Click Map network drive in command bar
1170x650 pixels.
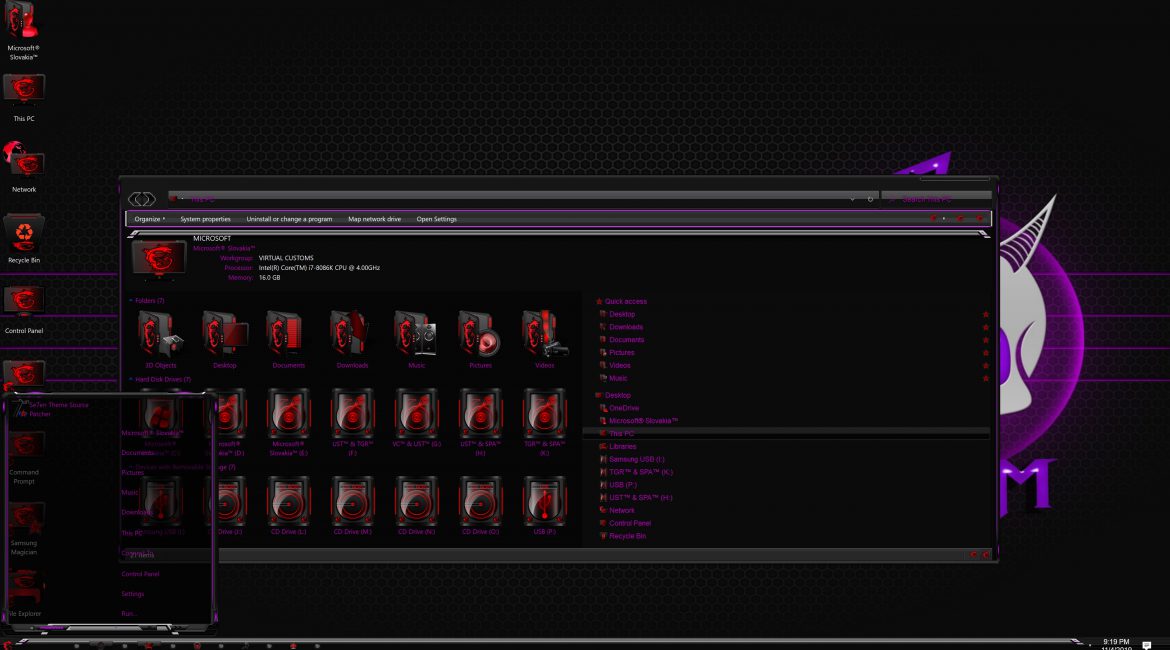[375, 219]
